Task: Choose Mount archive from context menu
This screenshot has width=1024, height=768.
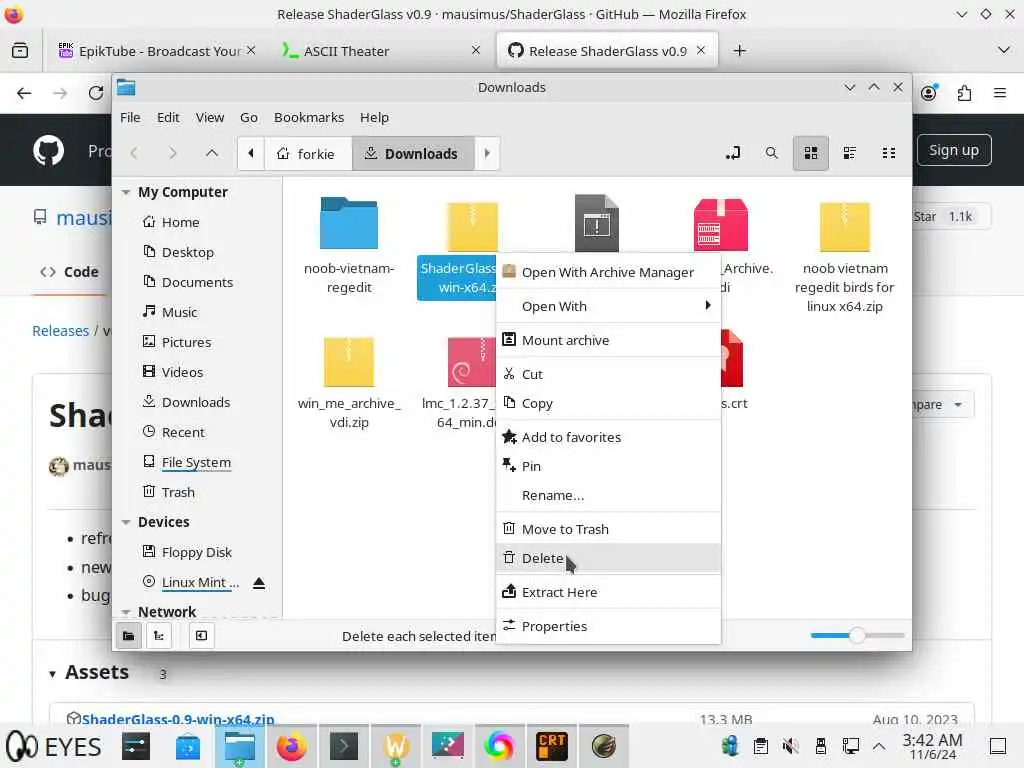Action: 608,340
